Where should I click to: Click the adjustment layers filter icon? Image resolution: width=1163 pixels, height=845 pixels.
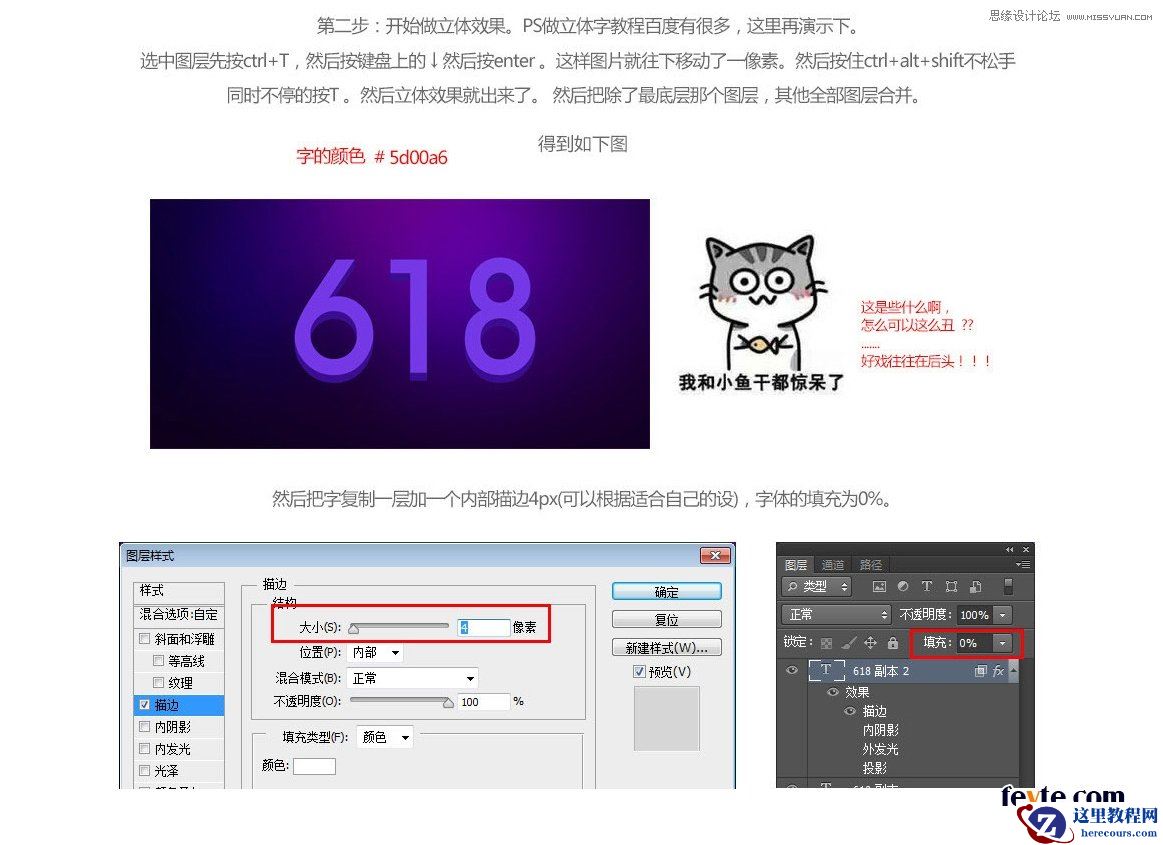tap(904, 587)
